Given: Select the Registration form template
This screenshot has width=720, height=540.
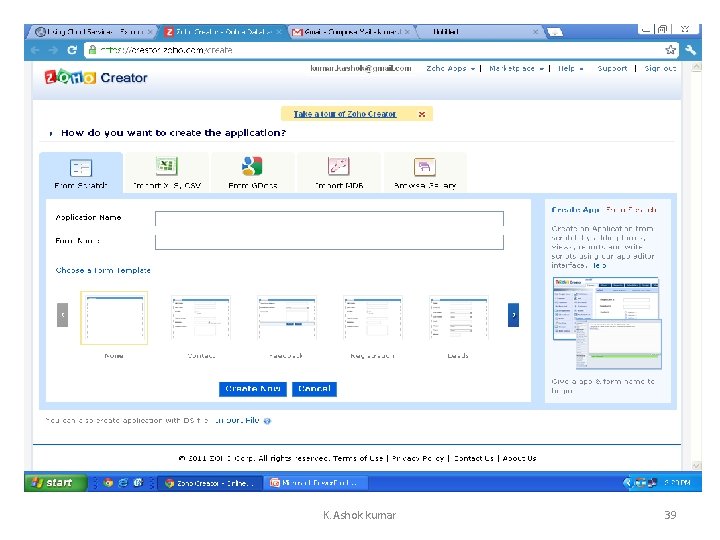Looking at the screenshot, I should click(372, 318).
